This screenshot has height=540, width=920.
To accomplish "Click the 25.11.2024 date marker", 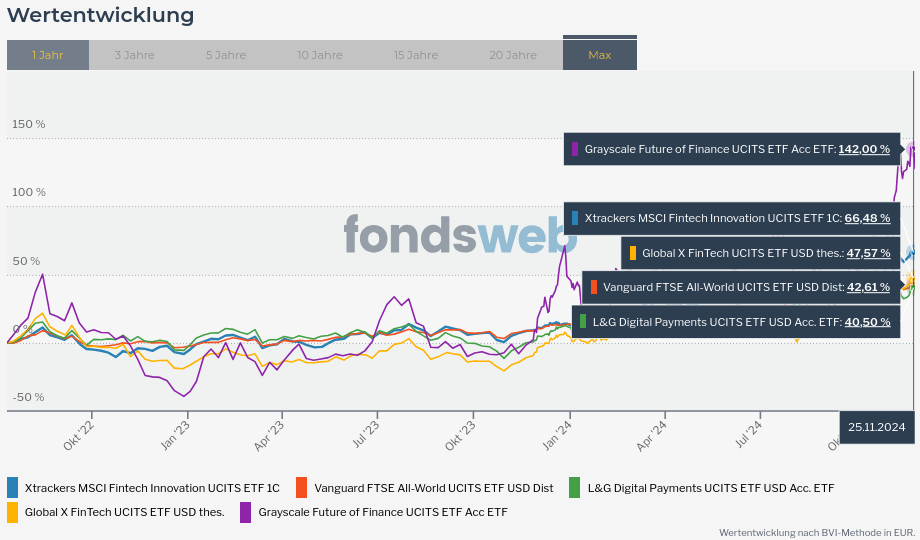I will coord(876,427).
